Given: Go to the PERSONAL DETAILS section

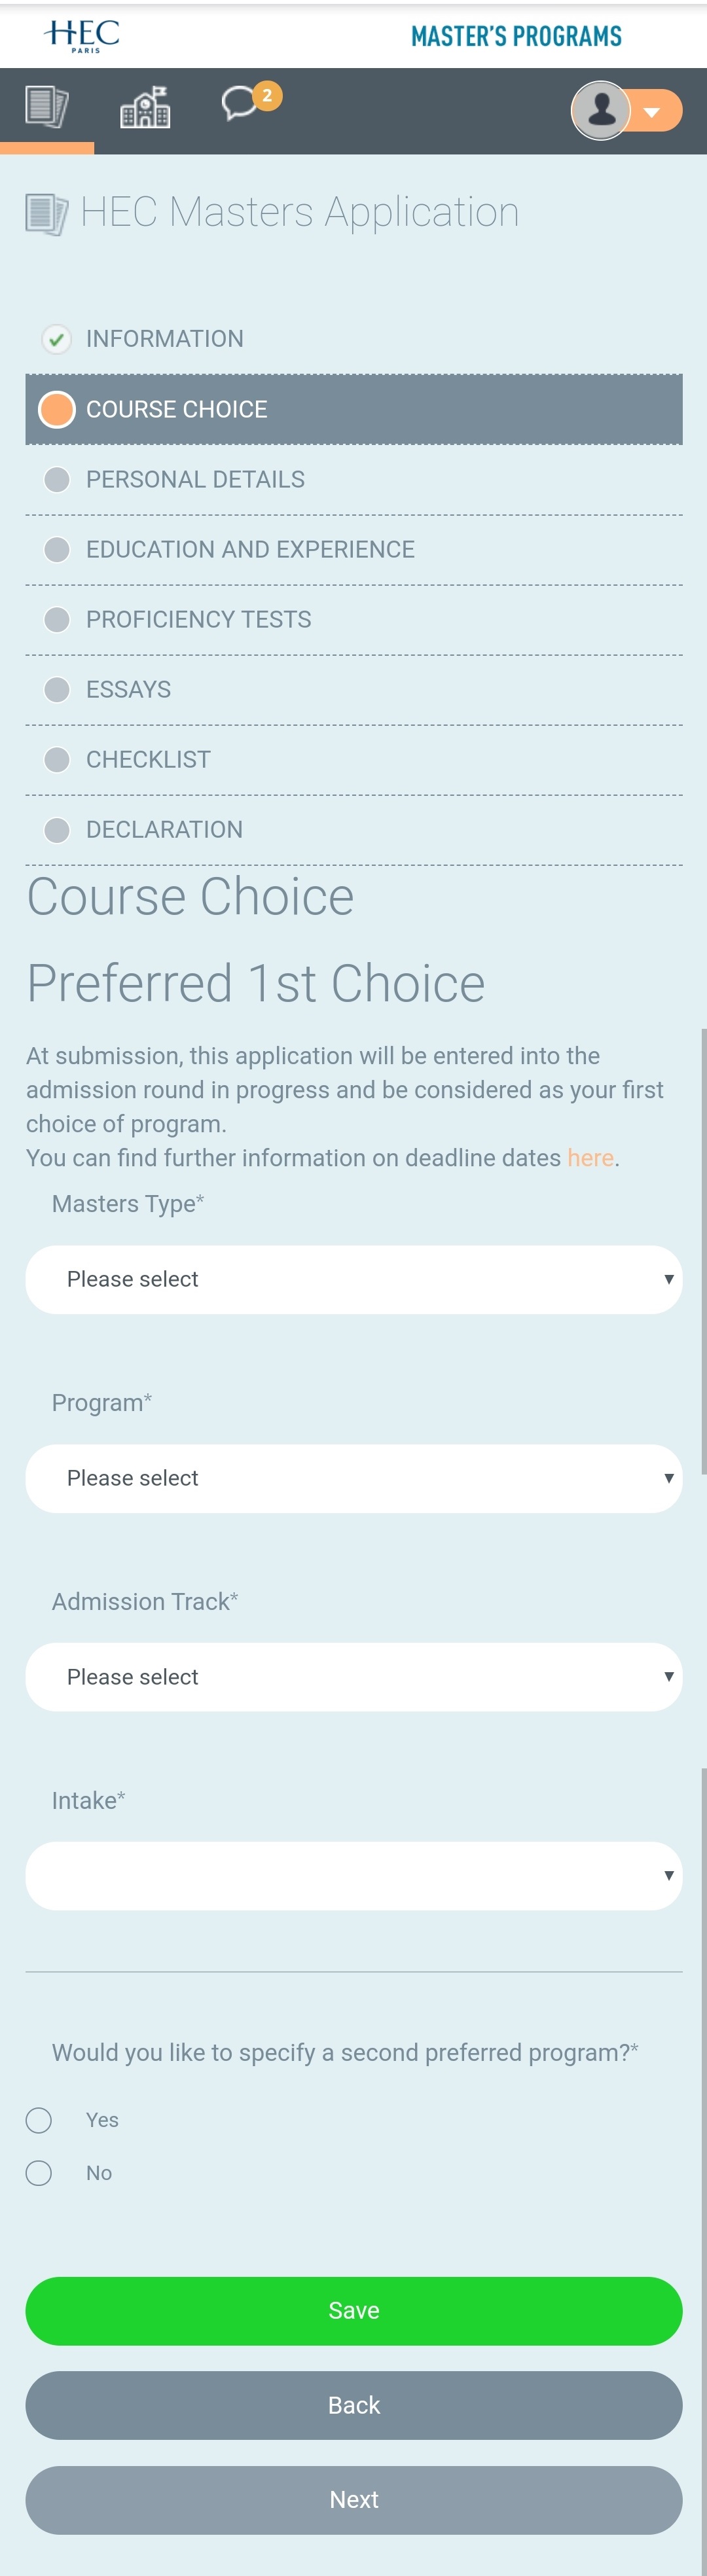Looking at the screenshot, I should [x=196, y=479].
